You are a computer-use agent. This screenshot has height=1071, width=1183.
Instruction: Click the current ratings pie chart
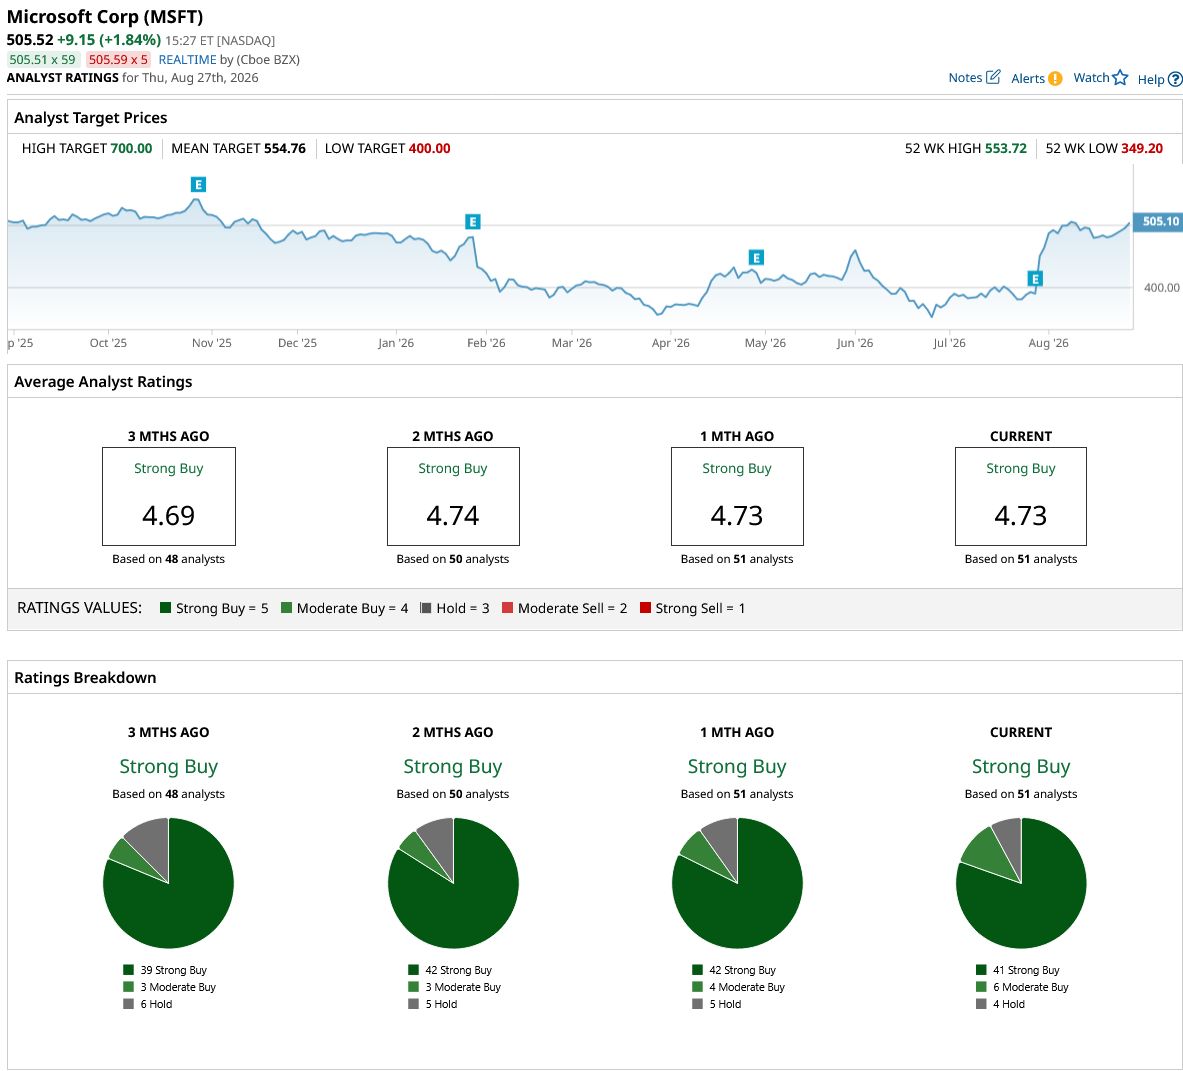point(1021,882)
